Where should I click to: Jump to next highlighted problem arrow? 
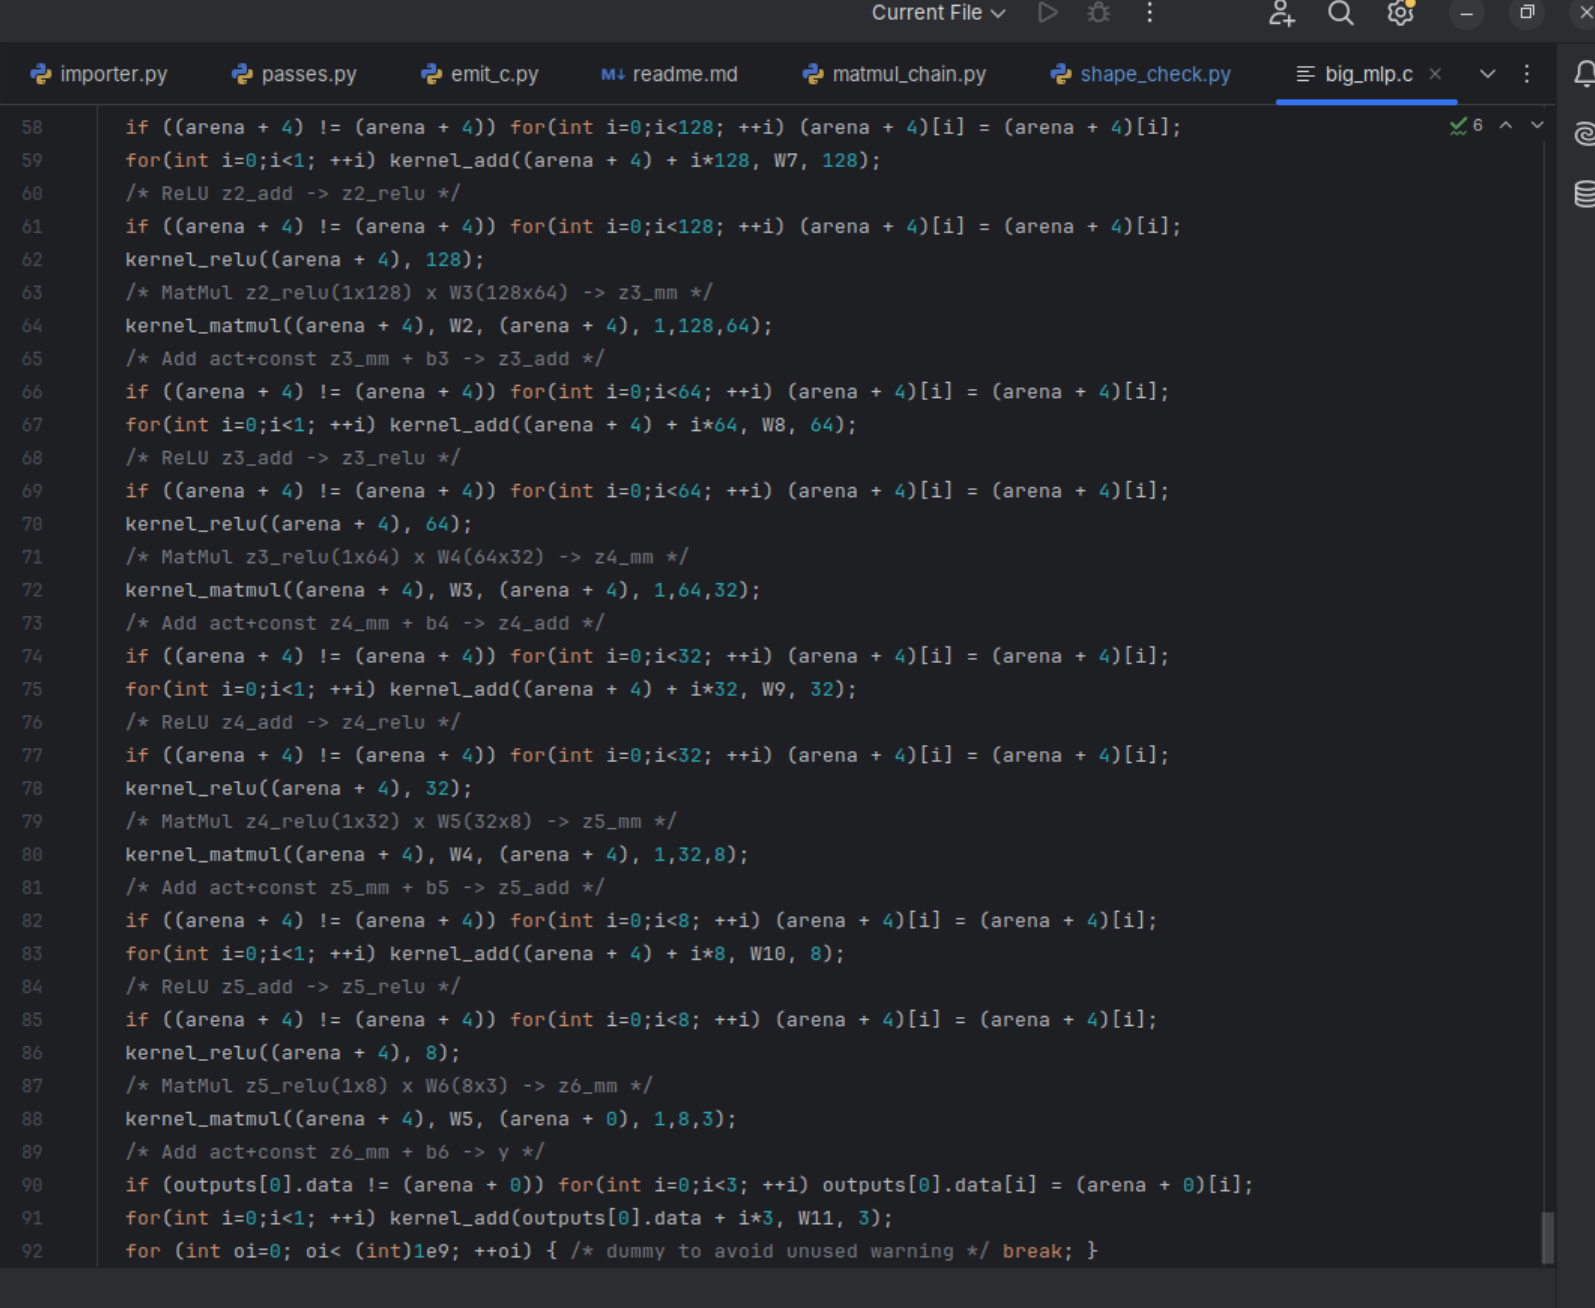pyautogui.click(x=1538, y=126)
